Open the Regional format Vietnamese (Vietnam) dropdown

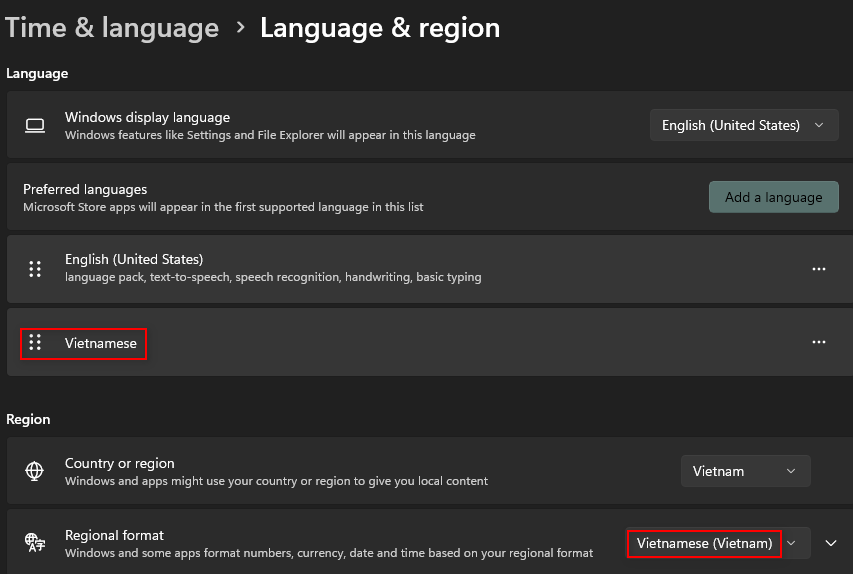point(718,543)
